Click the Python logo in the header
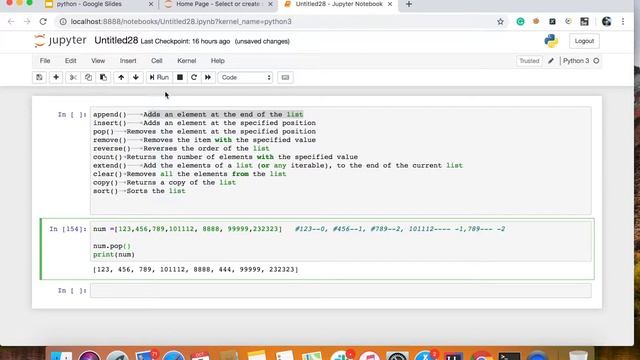The height and width of the screenshot is (360, 640). [551, 41]
